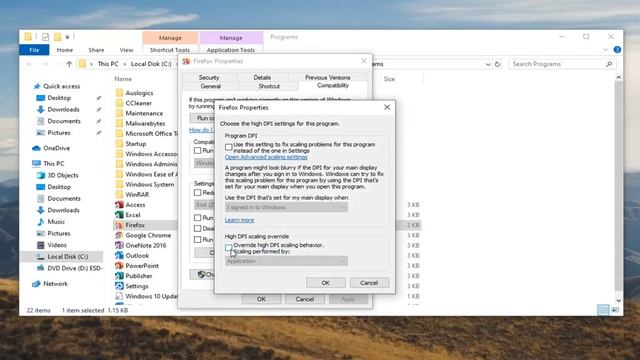The width and height of the screenshot is (640, 360).
Task: Expand the address bar history dropdown
Action: coord(488,64)
